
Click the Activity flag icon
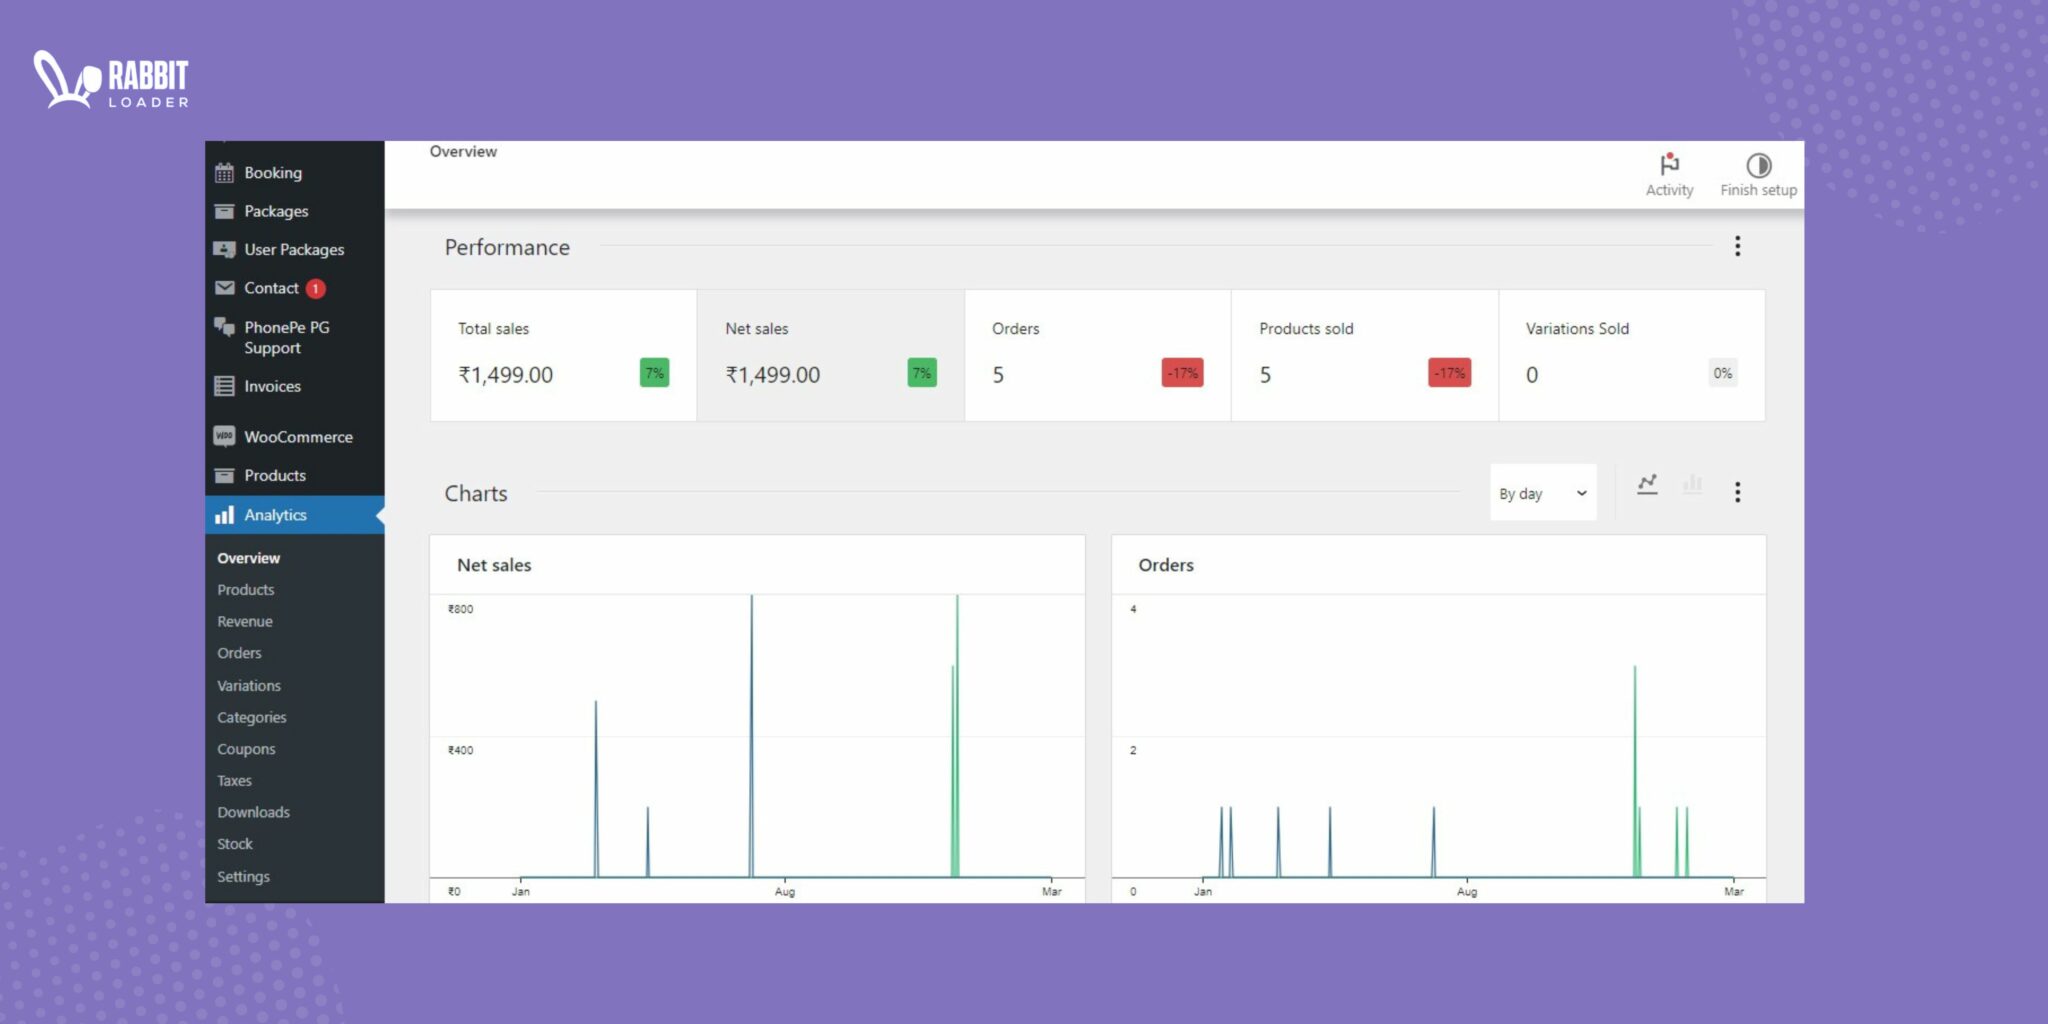1668,165
